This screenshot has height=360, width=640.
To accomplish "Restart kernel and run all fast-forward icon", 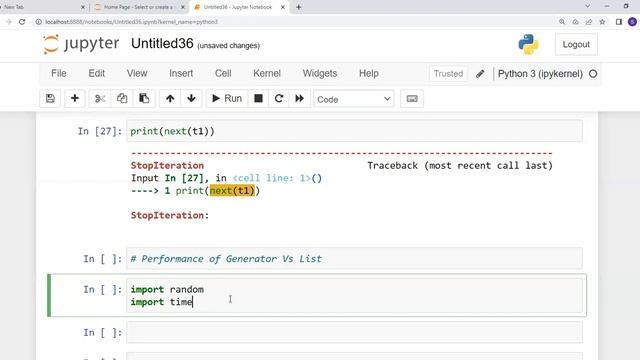I will (x=300, y=99).
